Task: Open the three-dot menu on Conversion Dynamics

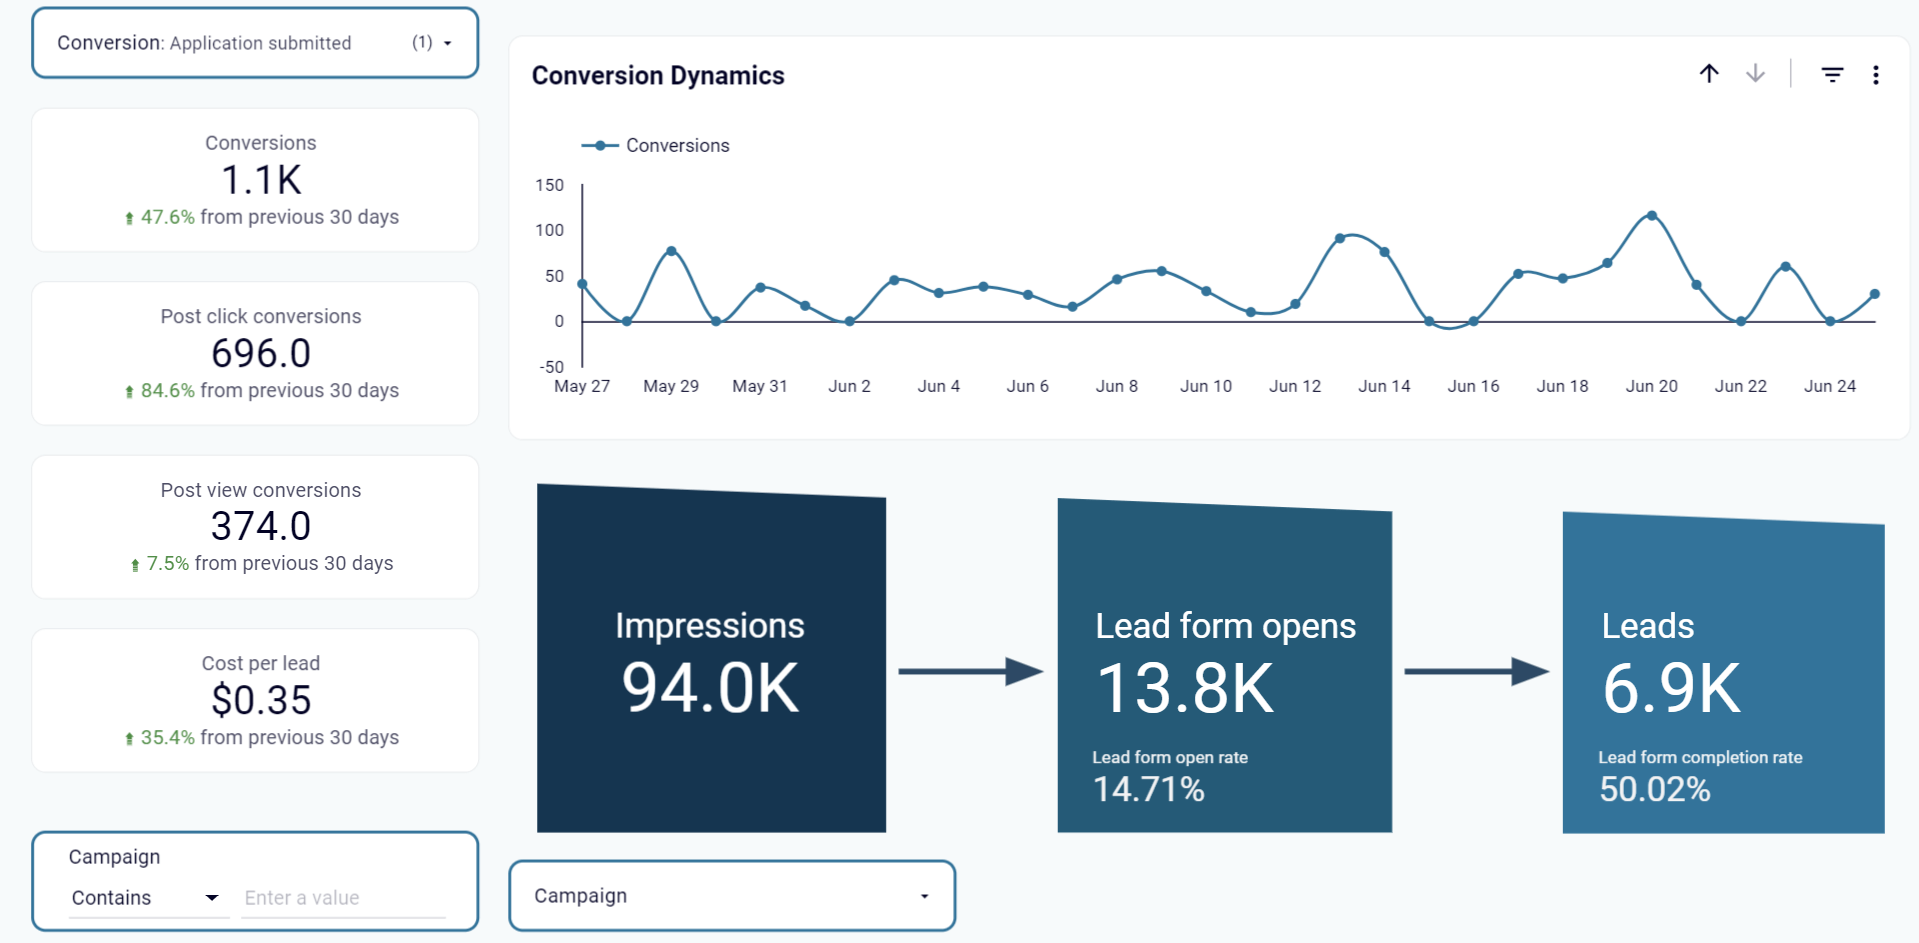Action: click(x=1875, y=74)
